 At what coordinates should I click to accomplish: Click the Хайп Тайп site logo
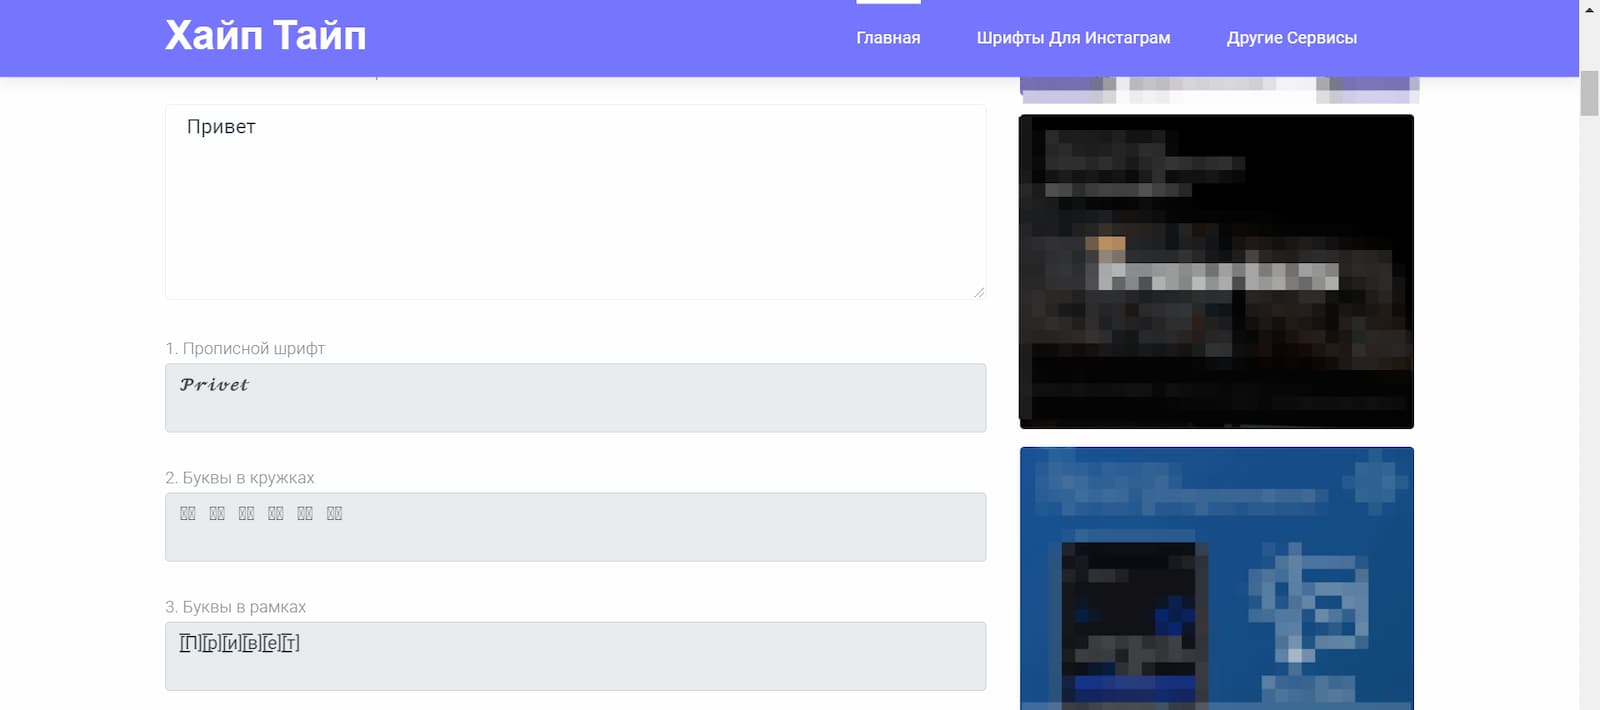[x=265, y=36]
